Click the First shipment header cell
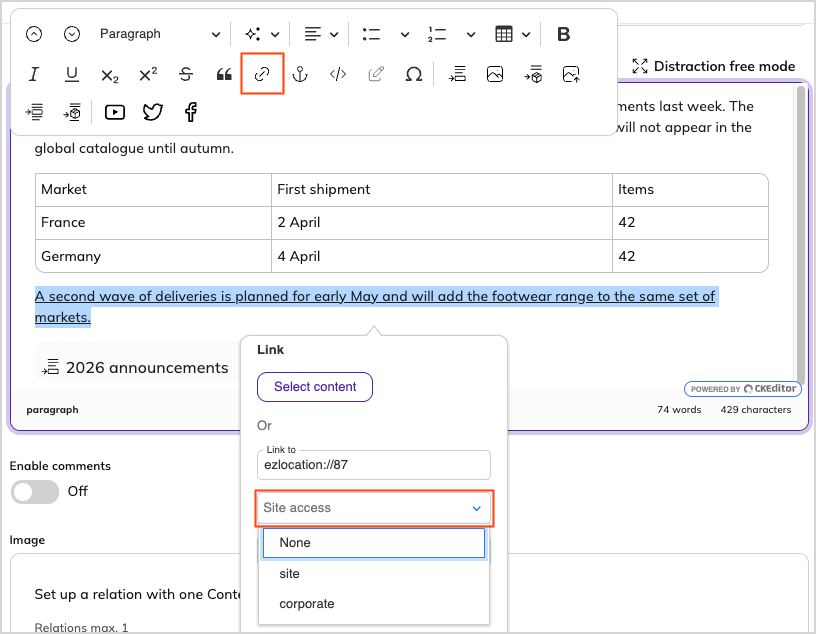Viewport: 816px width, 634px height. coord(442,190)
